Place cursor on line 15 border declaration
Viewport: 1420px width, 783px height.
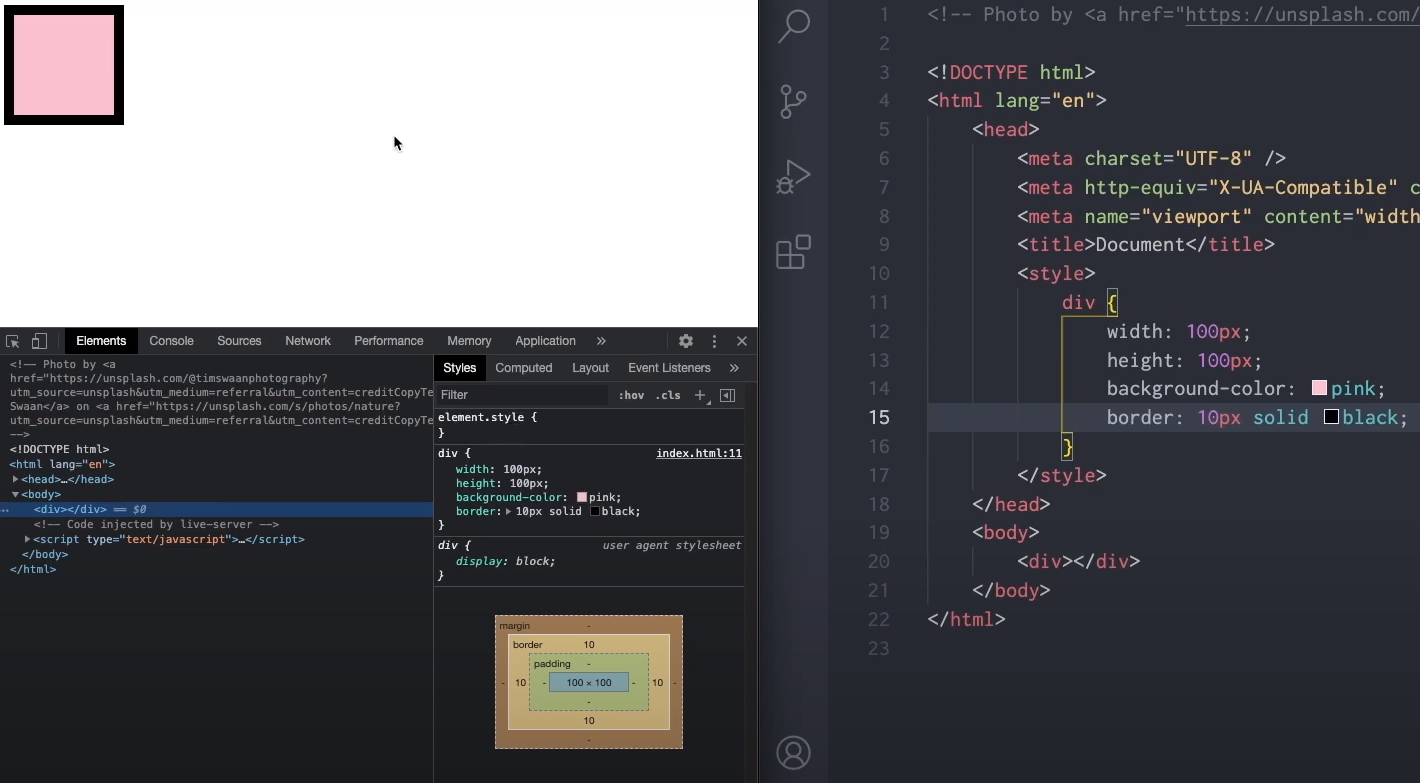tap(1257, 417)
